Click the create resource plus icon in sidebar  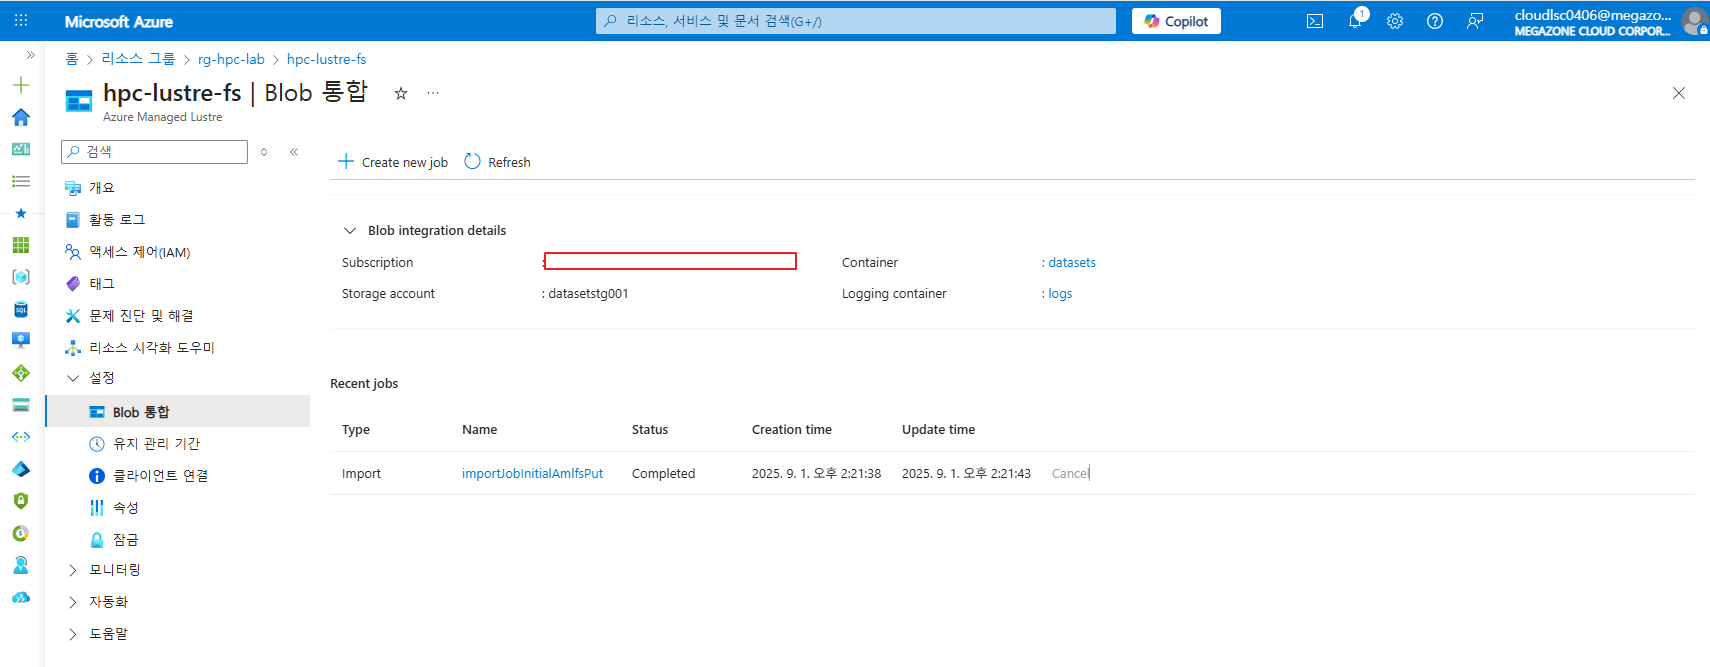click(x=21, y=85)
